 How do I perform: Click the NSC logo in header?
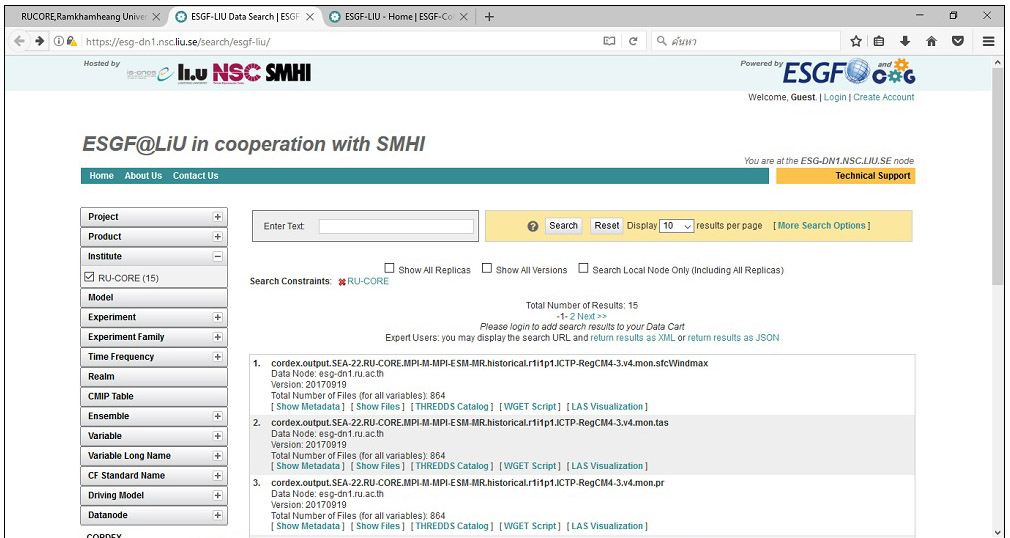[x=236, y=72]
